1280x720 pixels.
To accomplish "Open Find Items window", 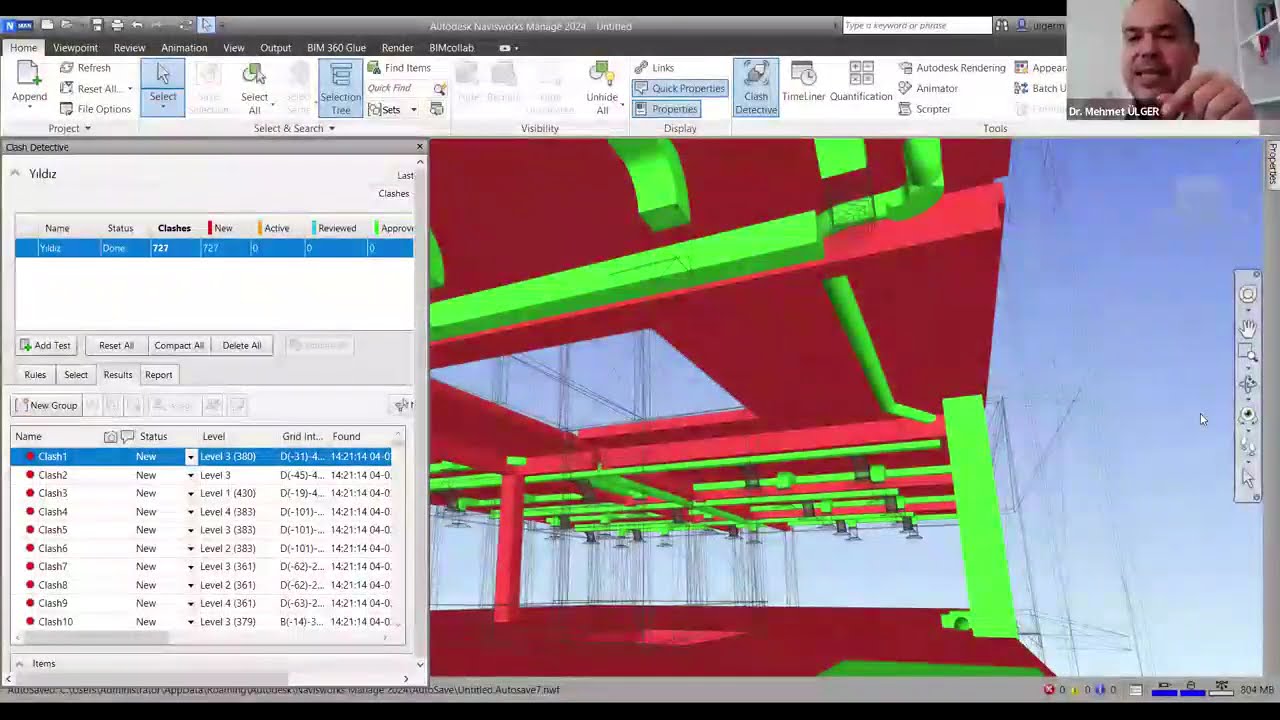I will pos(399,68).
